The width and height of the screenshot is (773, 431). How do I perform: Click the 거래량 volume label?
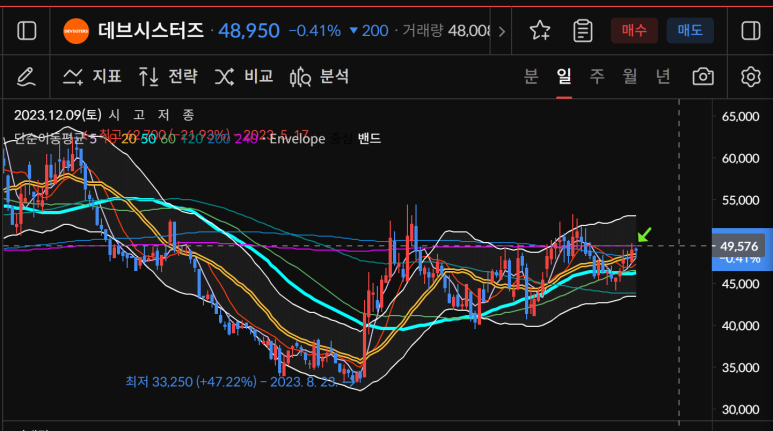click(422, 31)
